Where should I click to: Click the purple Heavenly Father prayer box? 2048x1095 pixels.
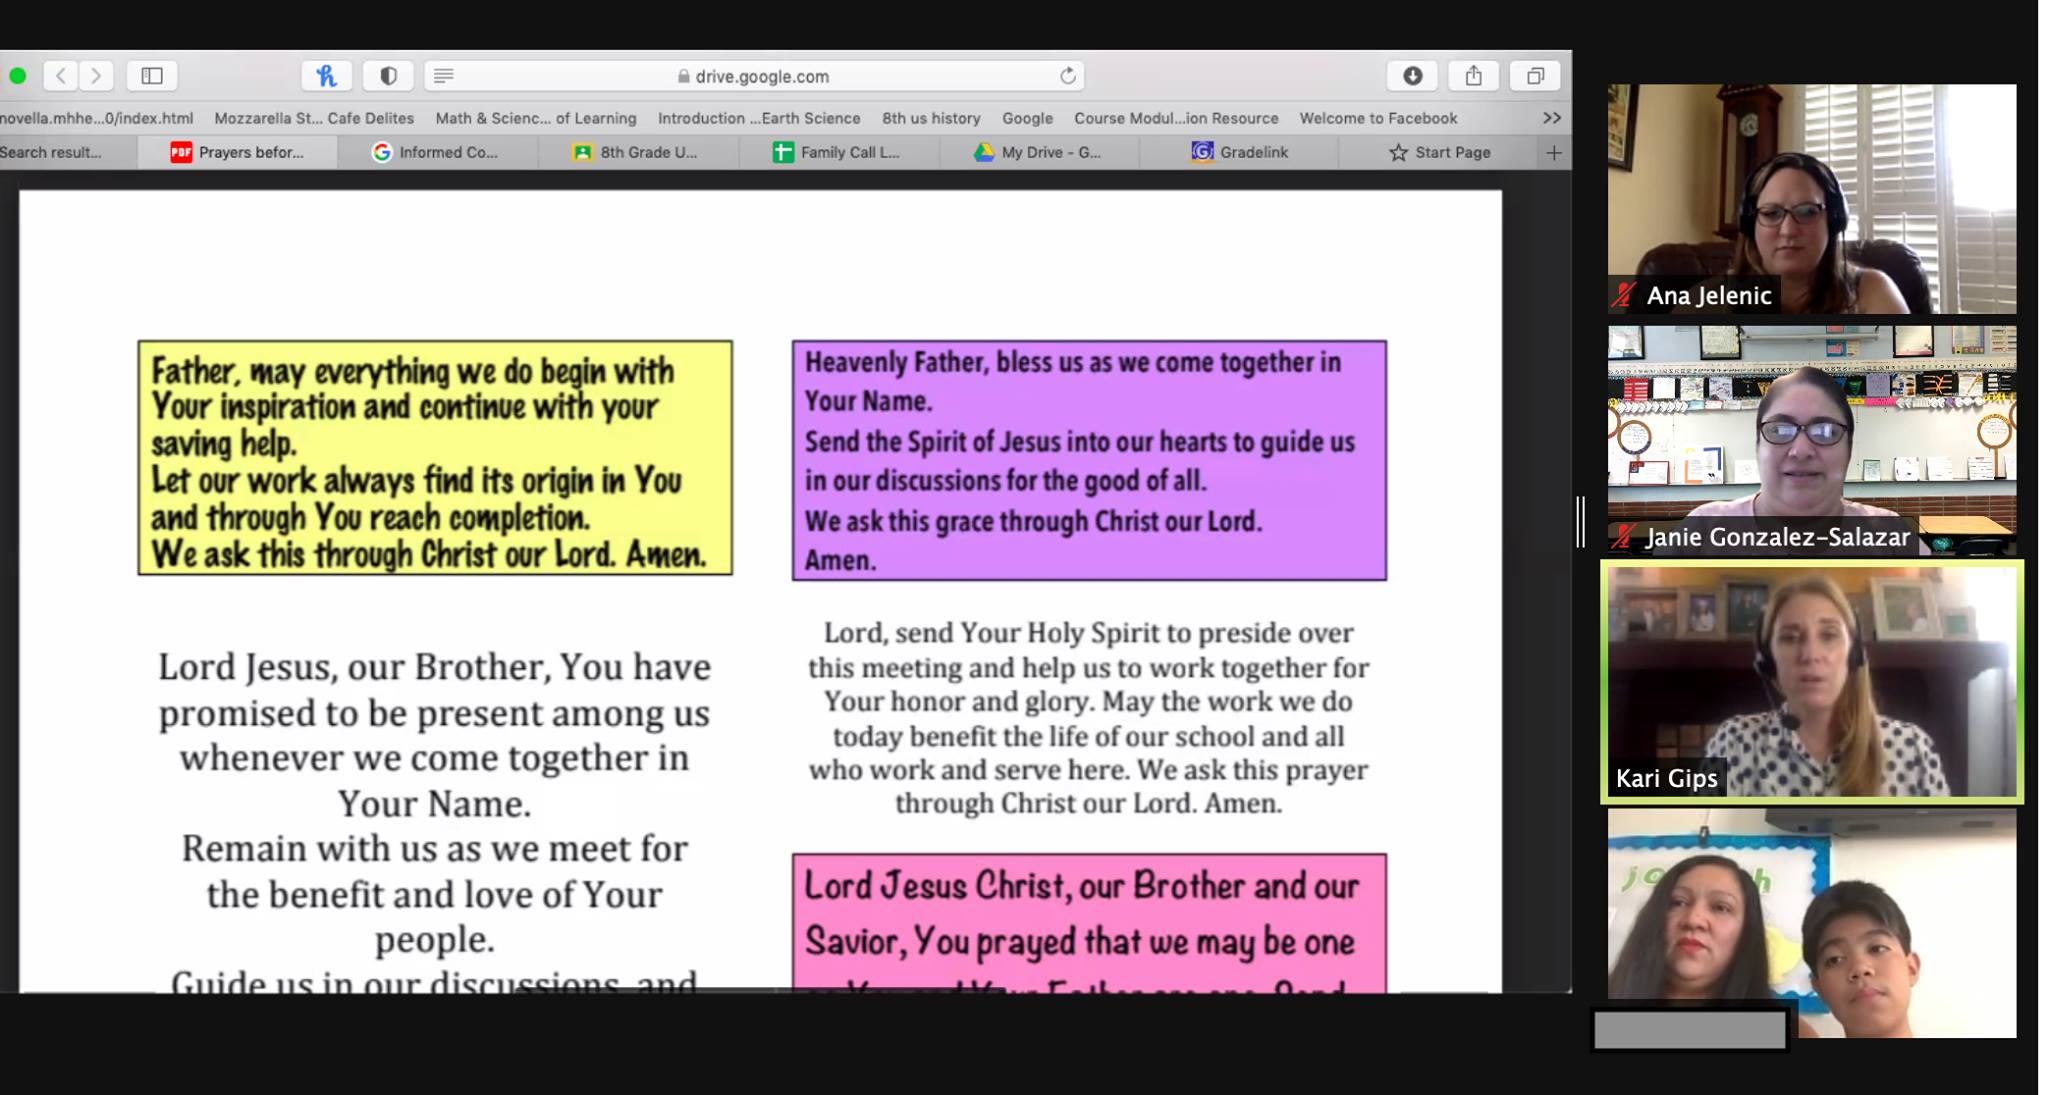(1089, 460)
